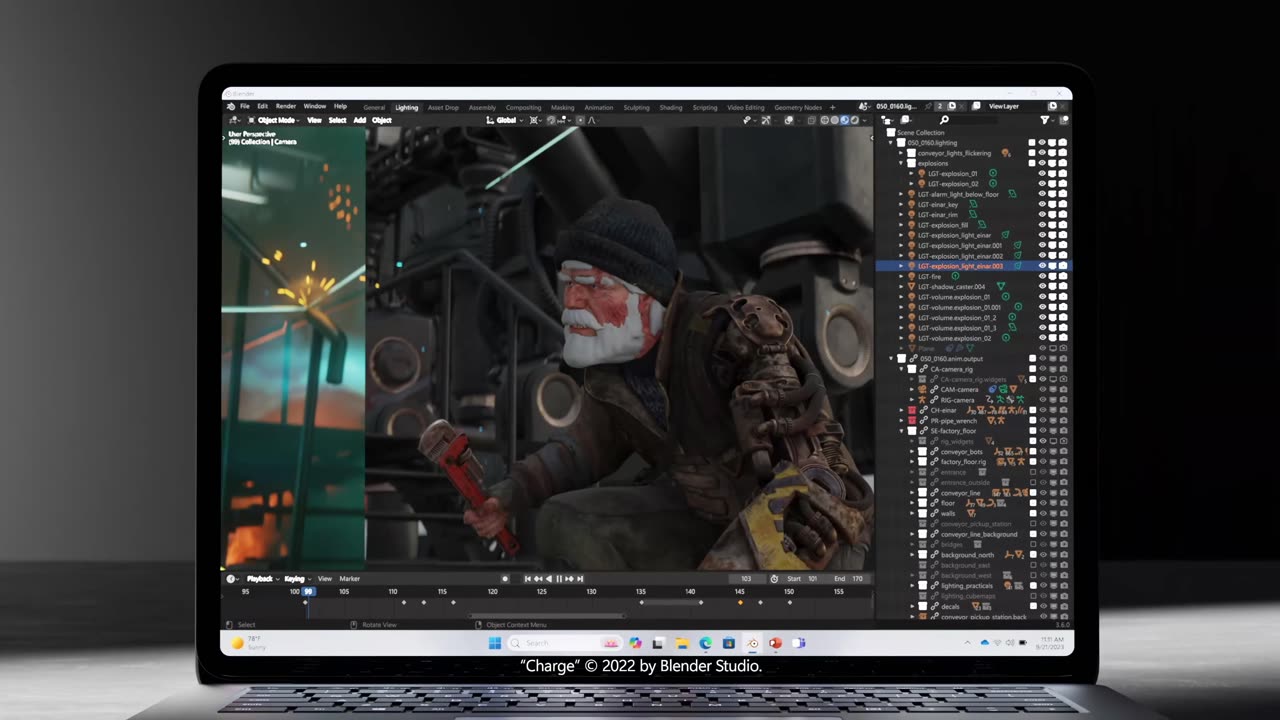Open the viewport Add menu

pyautogui.click(x=359, y=120)
